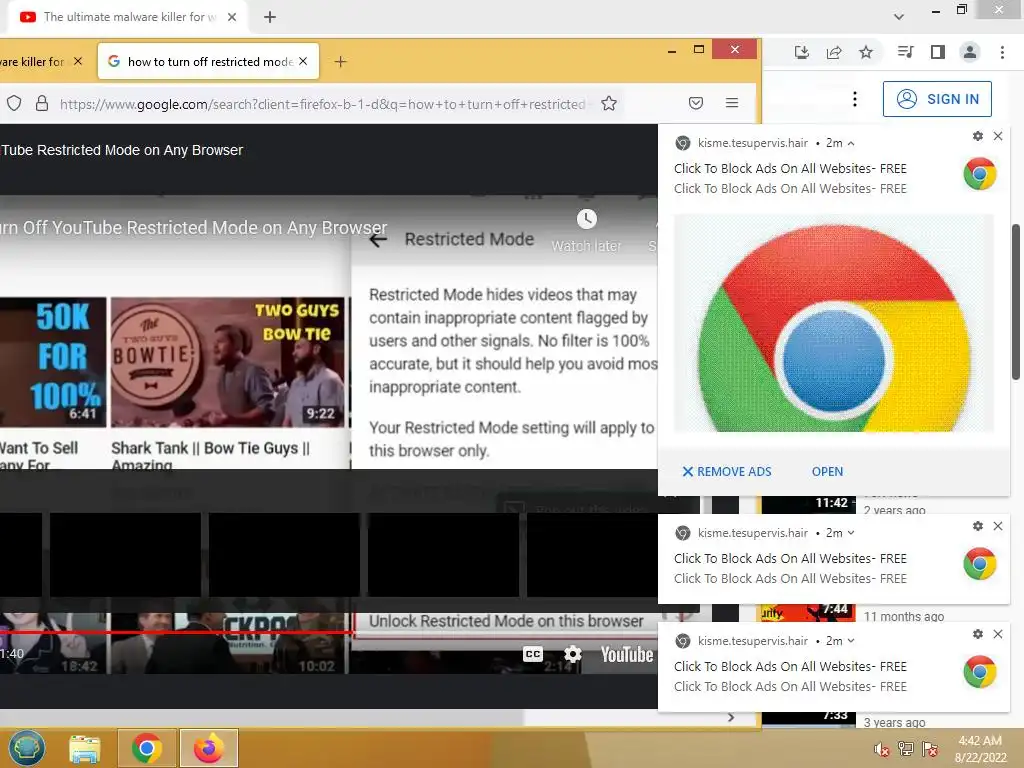Open the Chrome tab search dropdown arrow
The height and width of the screenshot is (768, 1024).
point(899,17)
